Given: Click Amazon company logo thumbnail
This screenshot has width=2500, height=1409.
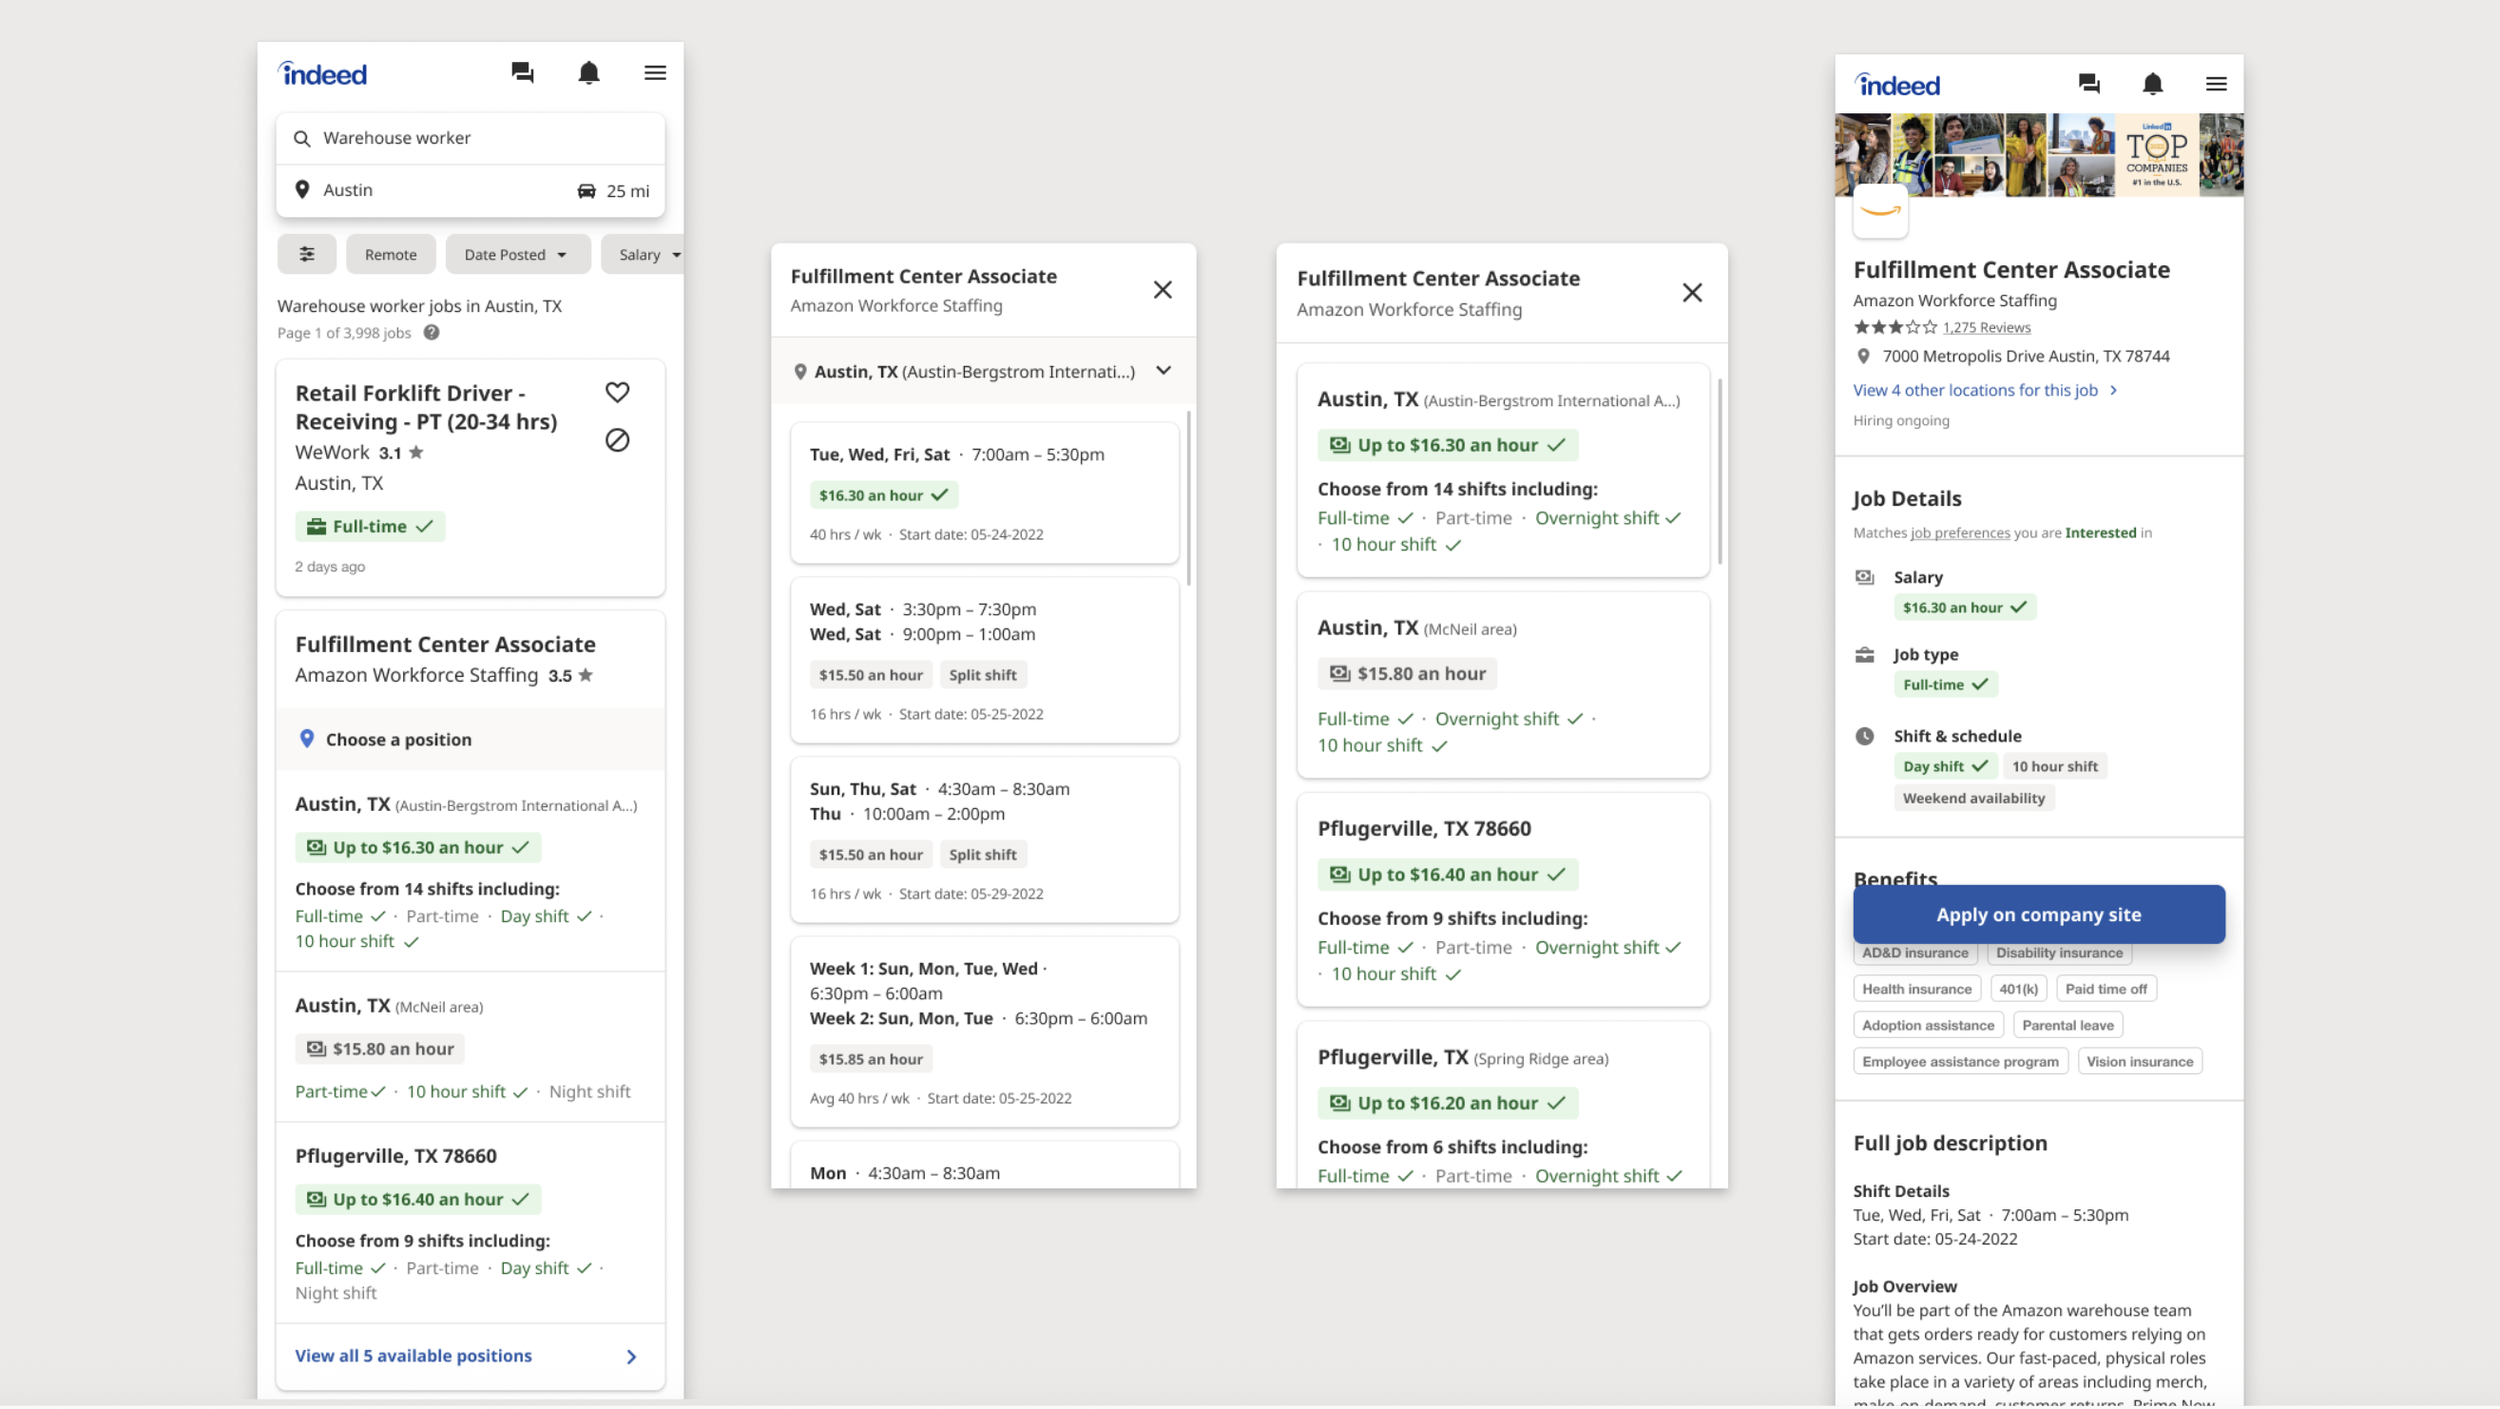Looking at the screenshot, I should coord(1880,211).
